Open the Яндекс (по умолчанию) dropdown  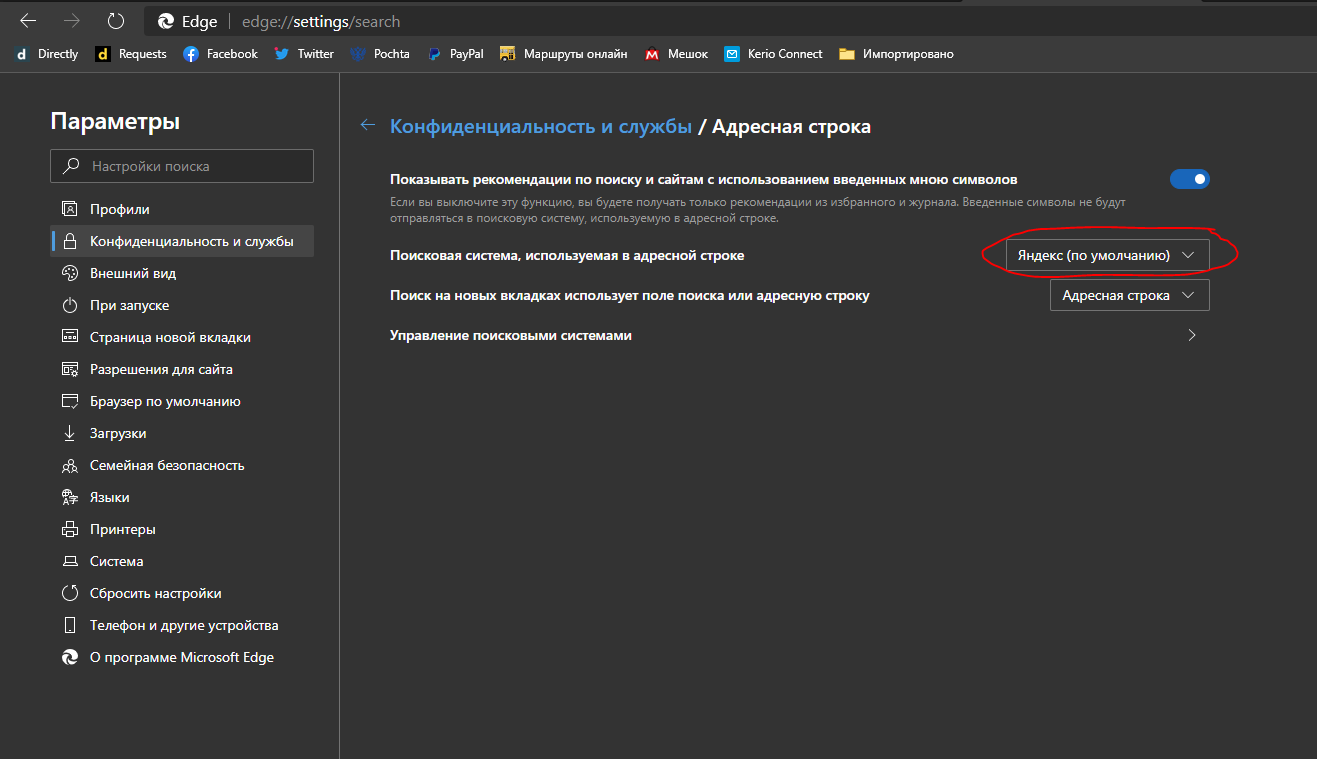pos(1106,255)
